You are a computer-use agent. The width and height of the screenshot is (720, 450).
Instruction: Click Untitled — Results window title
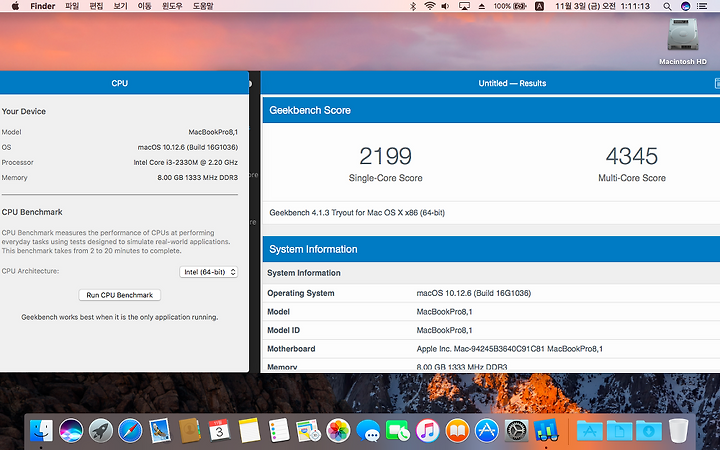(512, 83)
